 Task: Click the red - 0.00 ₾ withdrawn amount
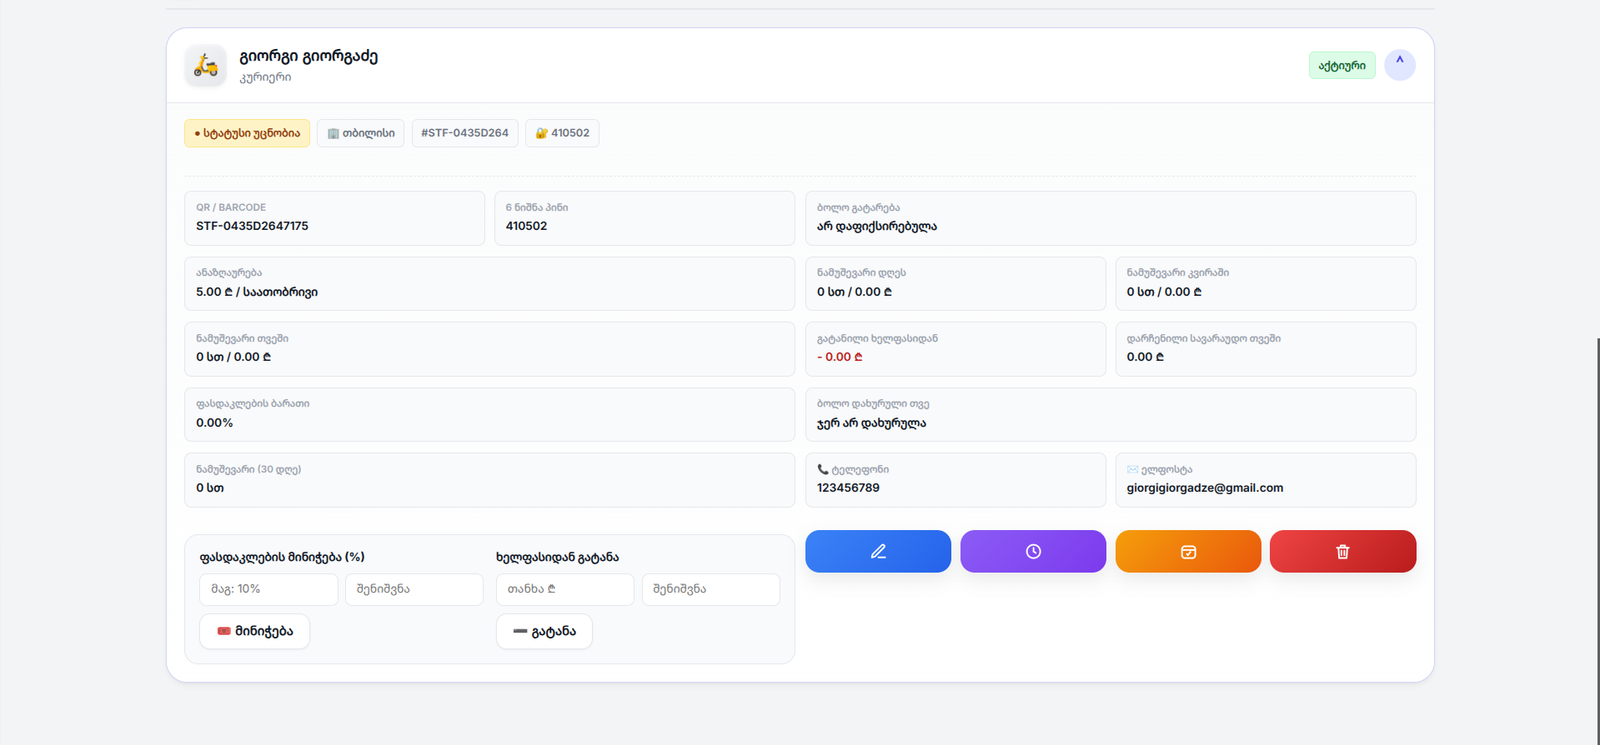coord(840,357)
